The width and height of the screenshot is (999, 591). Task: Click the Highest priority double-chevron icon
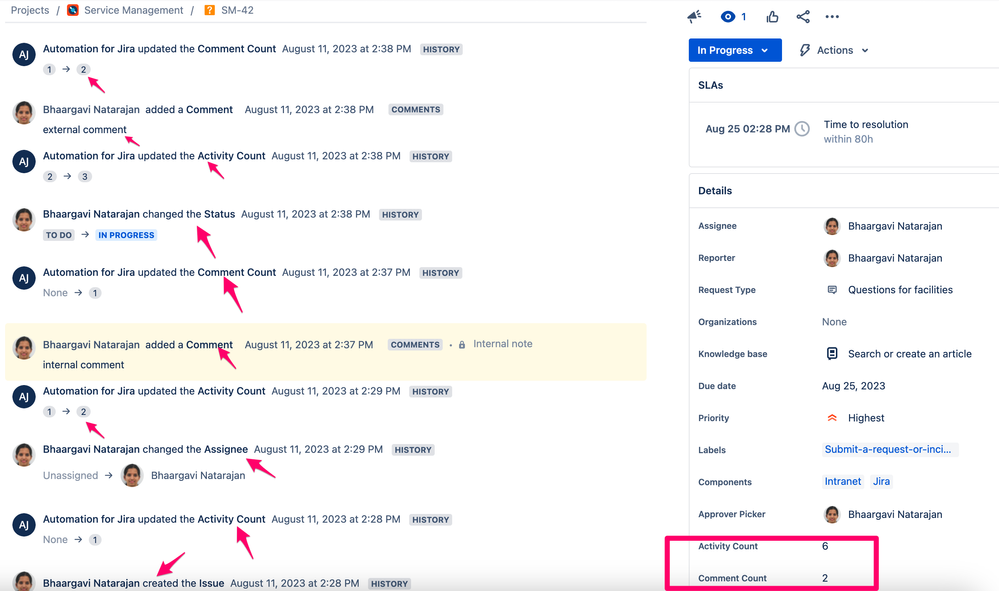[832, 418]
